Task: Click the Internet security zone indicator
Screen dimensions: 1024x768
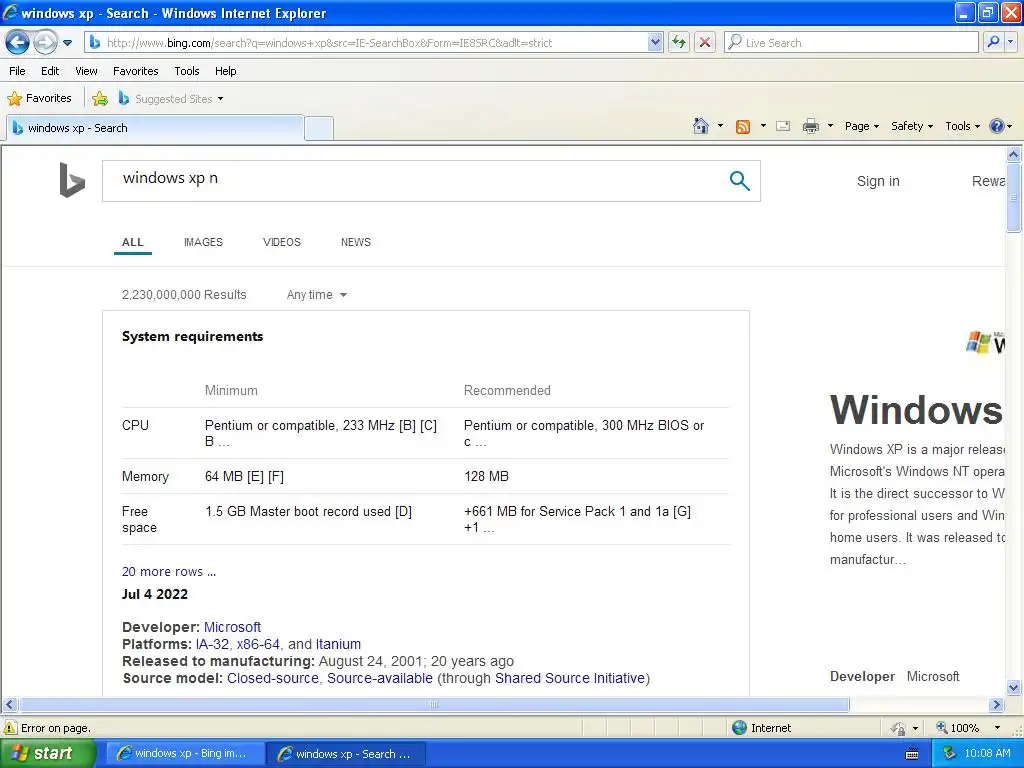Action: coord(761,728)
